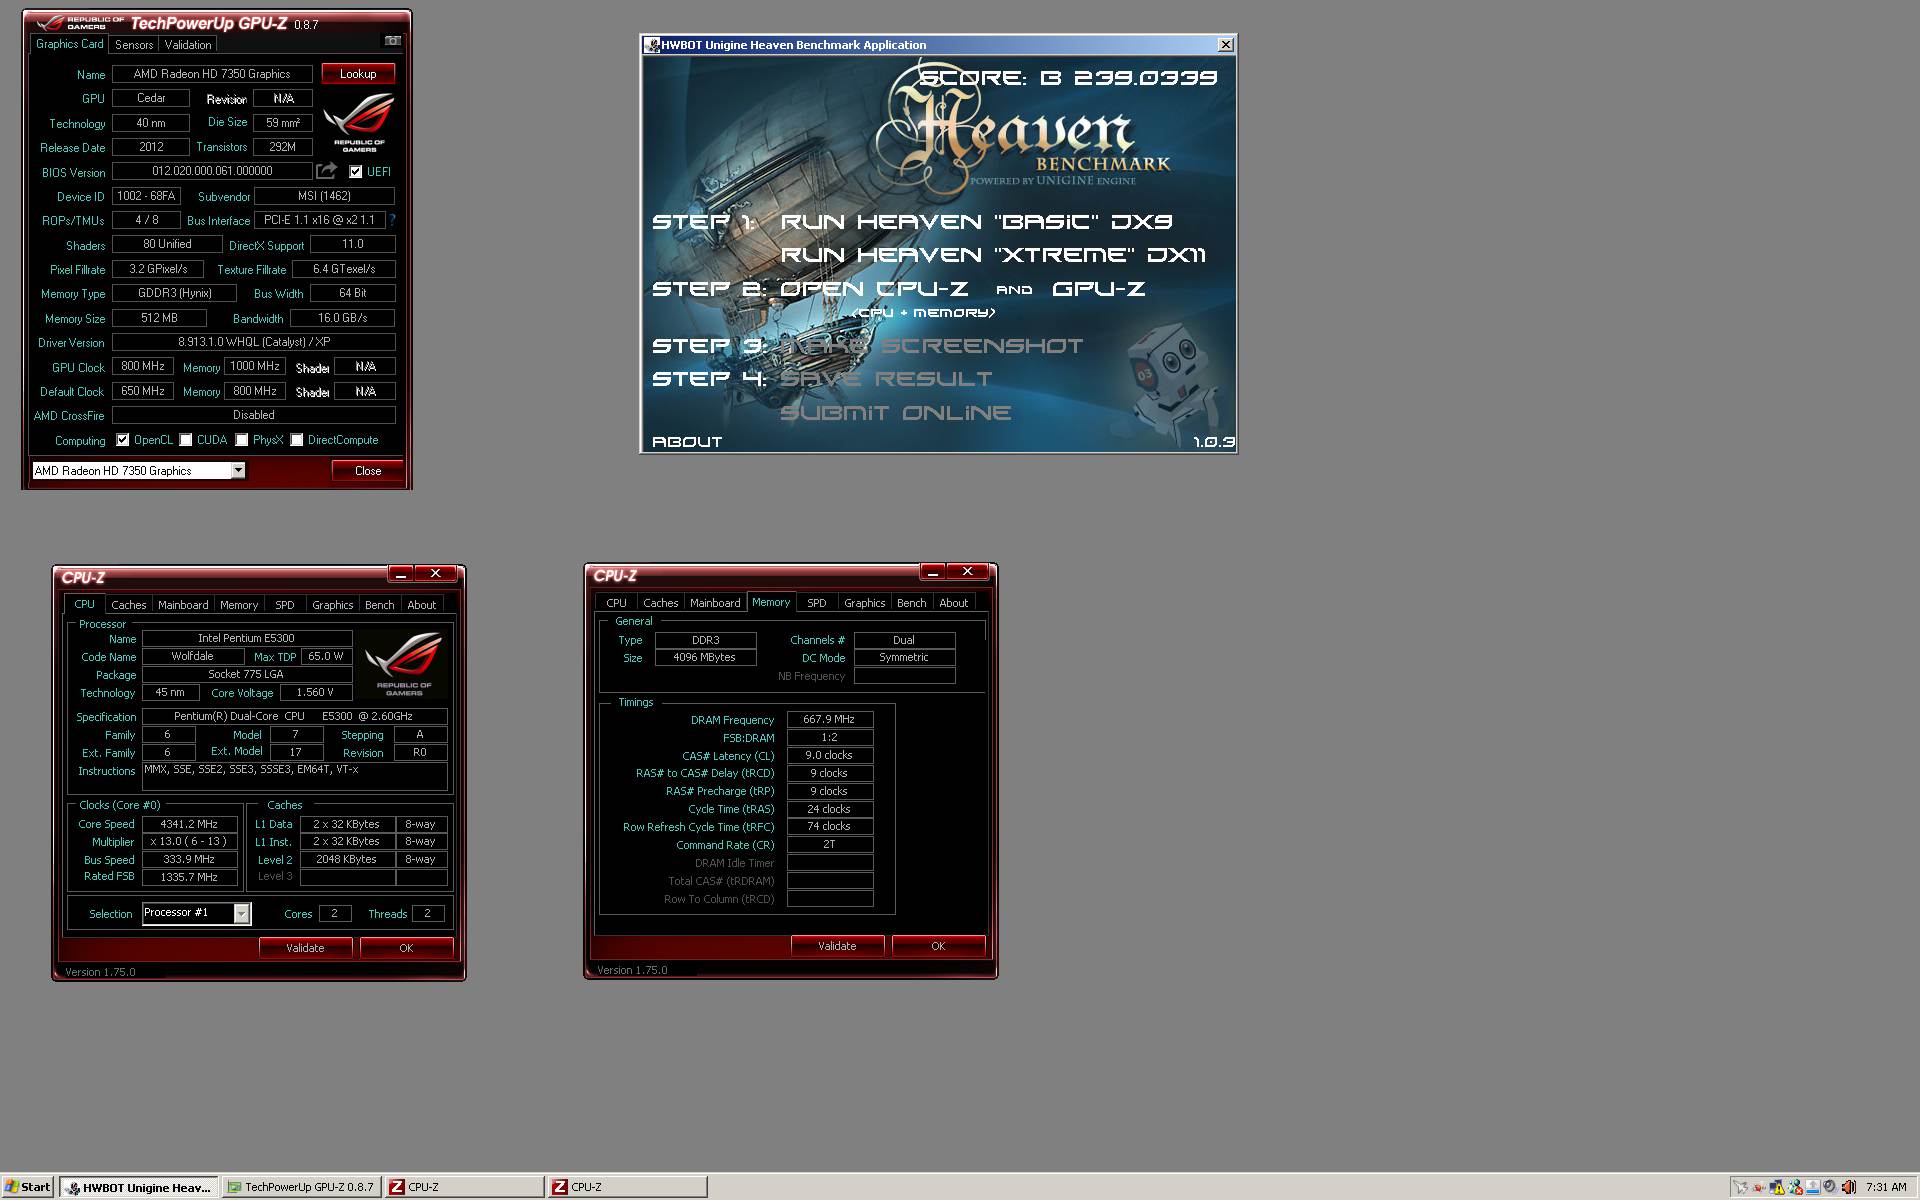Screen dimensions: 1920x1200
Task: Click the upload arrow tray icon
Action: [x=1812, y=1188]
